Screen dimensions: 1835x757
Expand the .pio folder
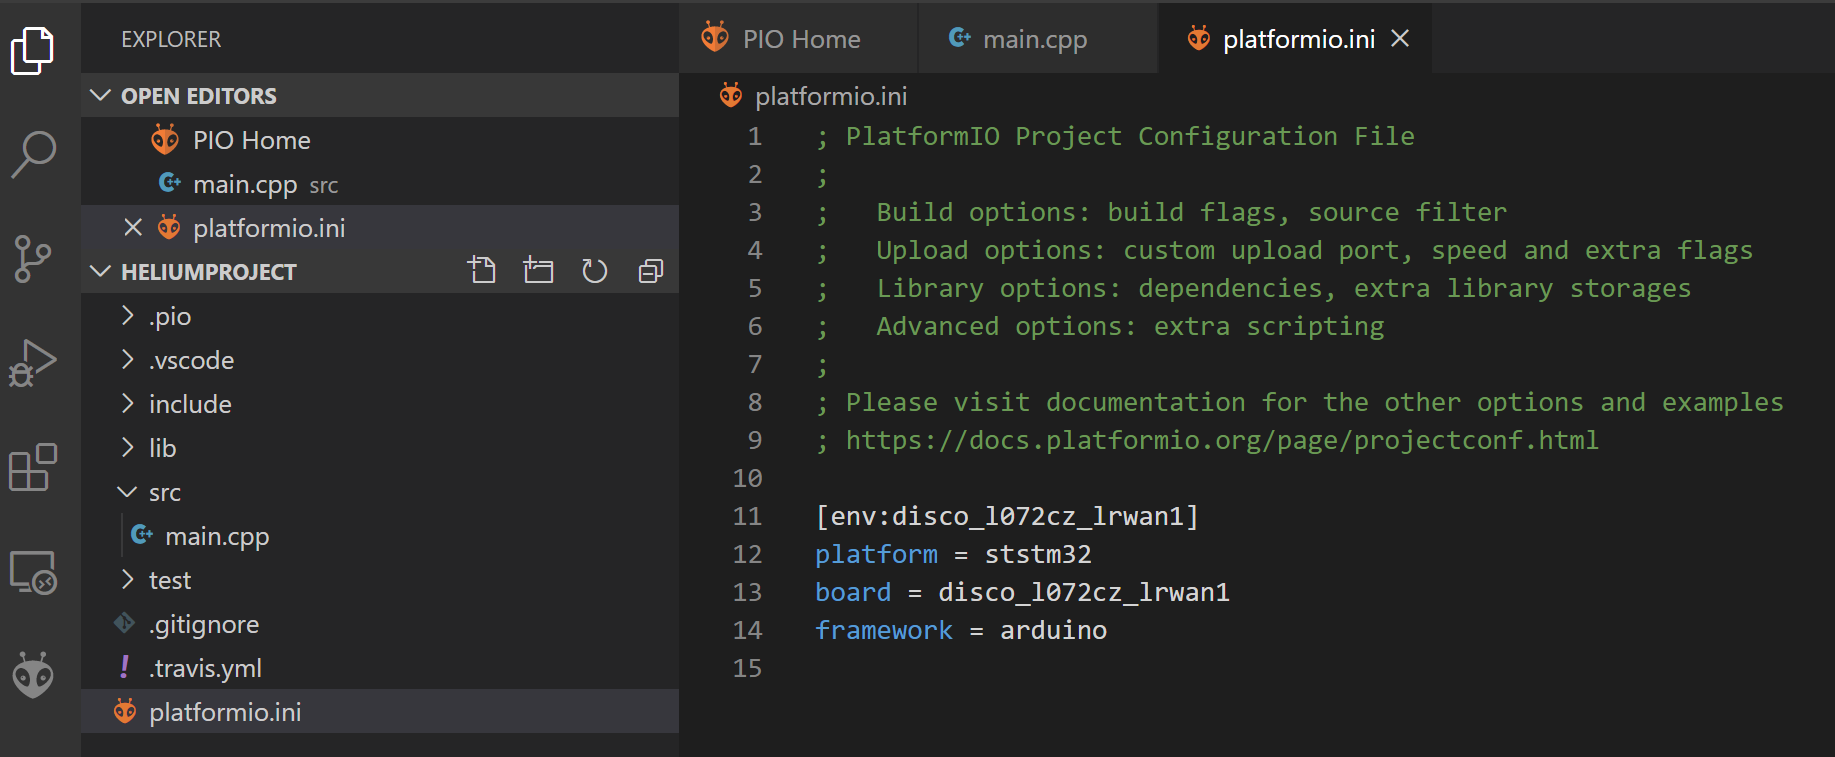click(169, 316)
